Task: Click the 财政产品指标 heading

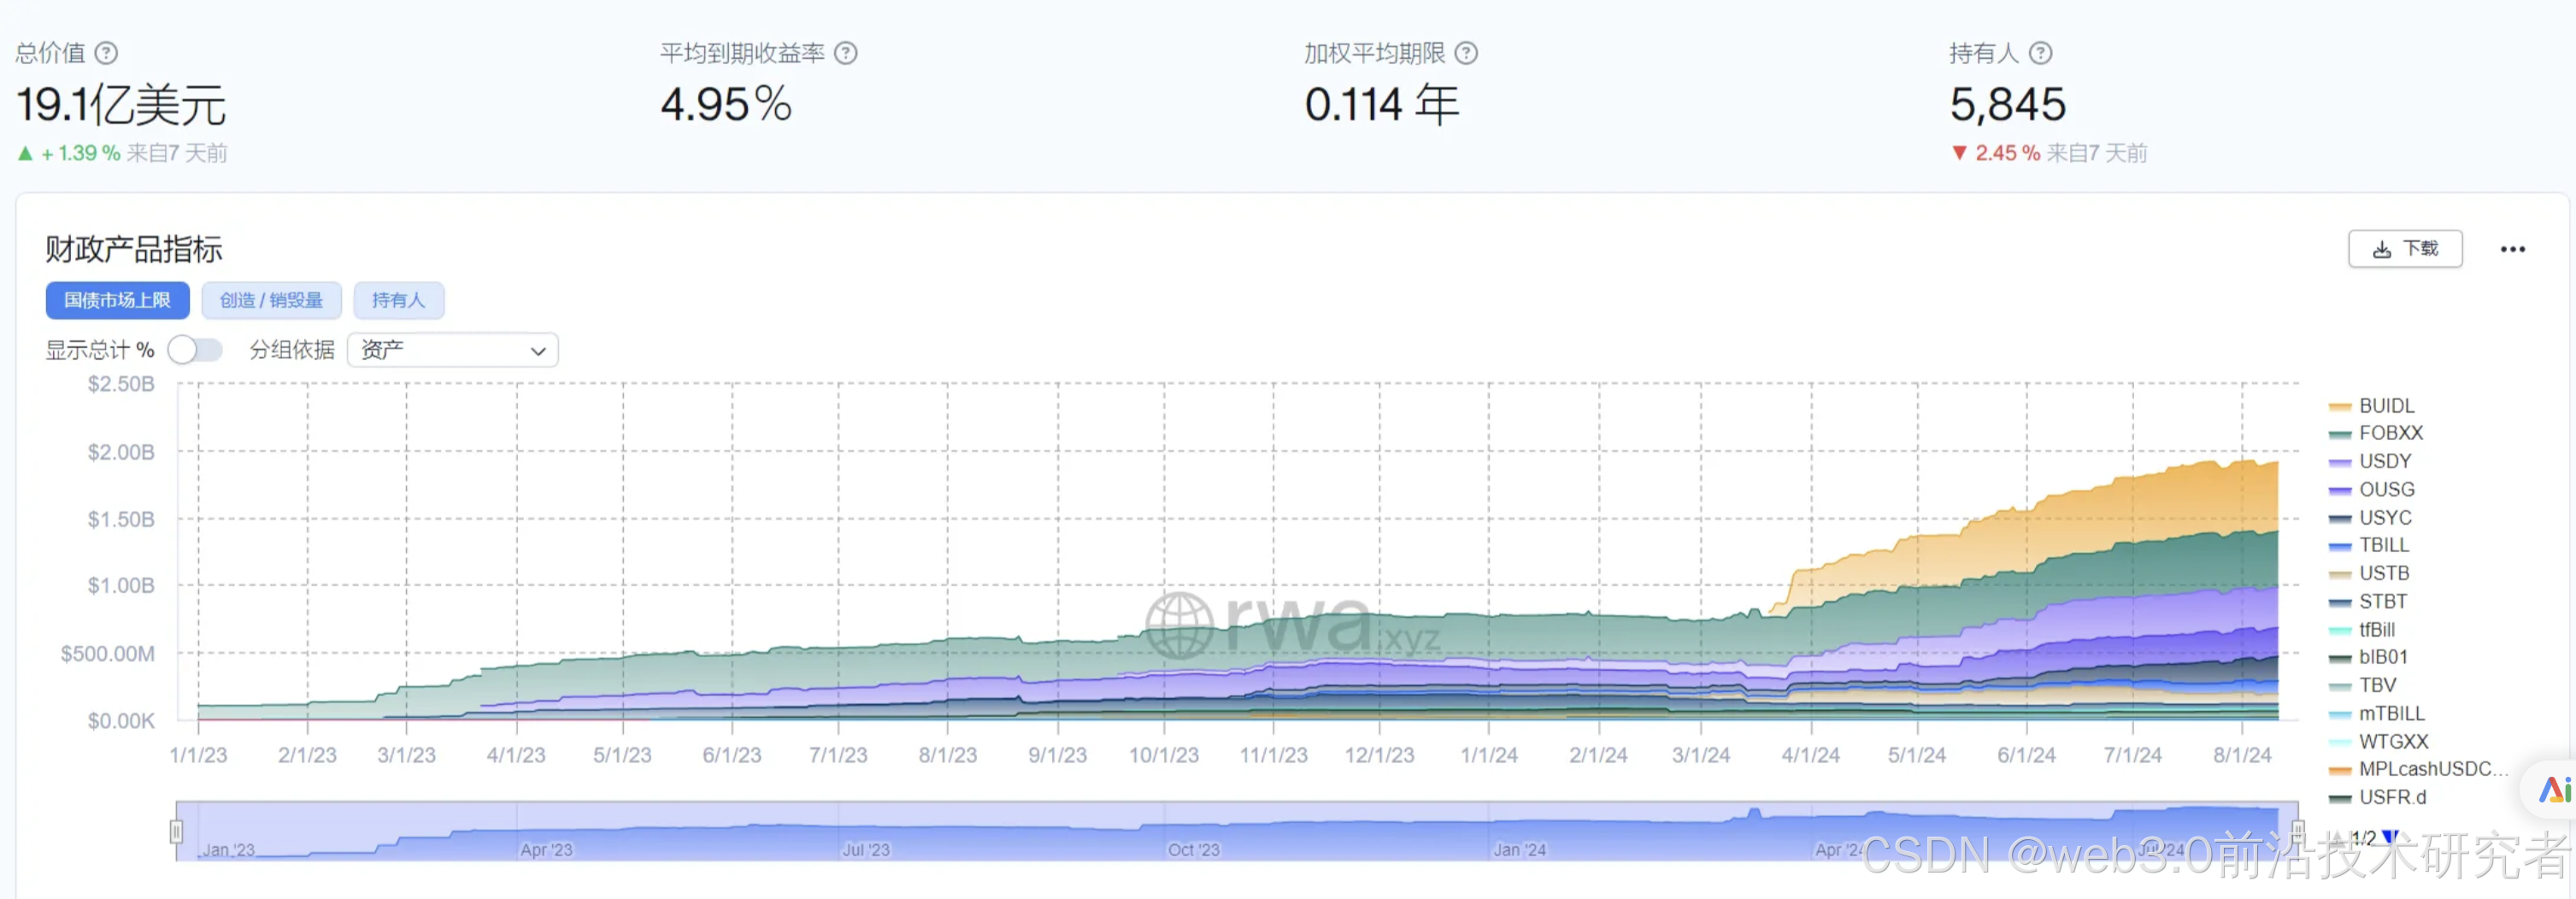Action: click(x=134, y=249)
